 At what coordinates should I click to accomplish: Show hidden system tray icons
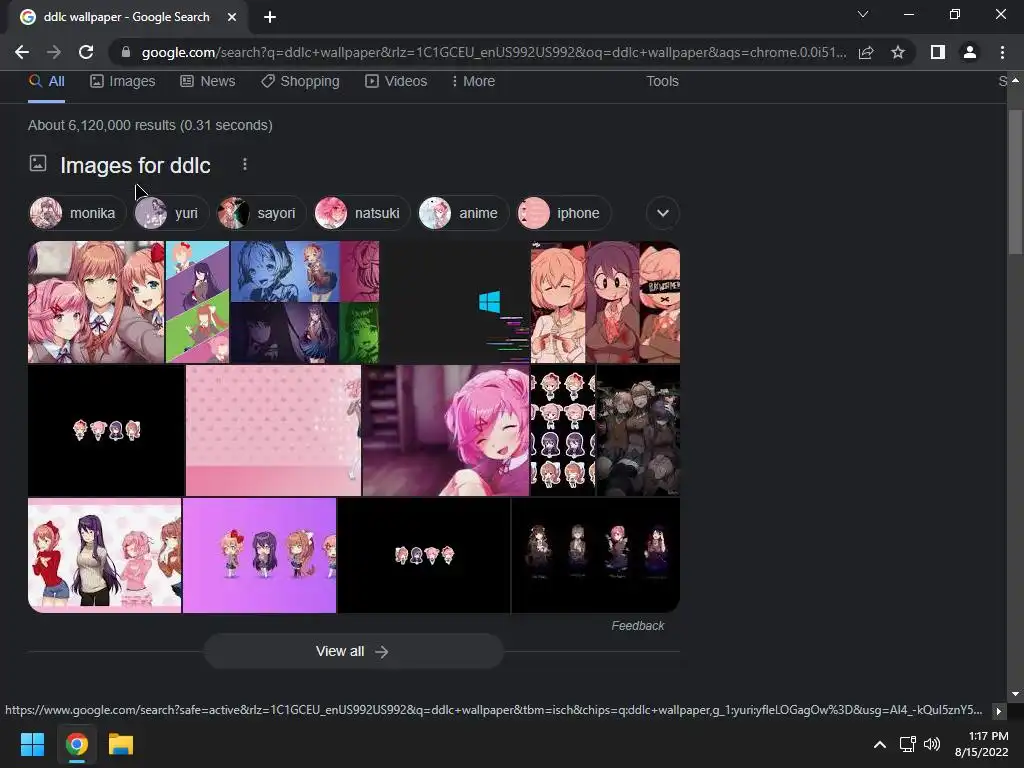click(x=880, y=744)
